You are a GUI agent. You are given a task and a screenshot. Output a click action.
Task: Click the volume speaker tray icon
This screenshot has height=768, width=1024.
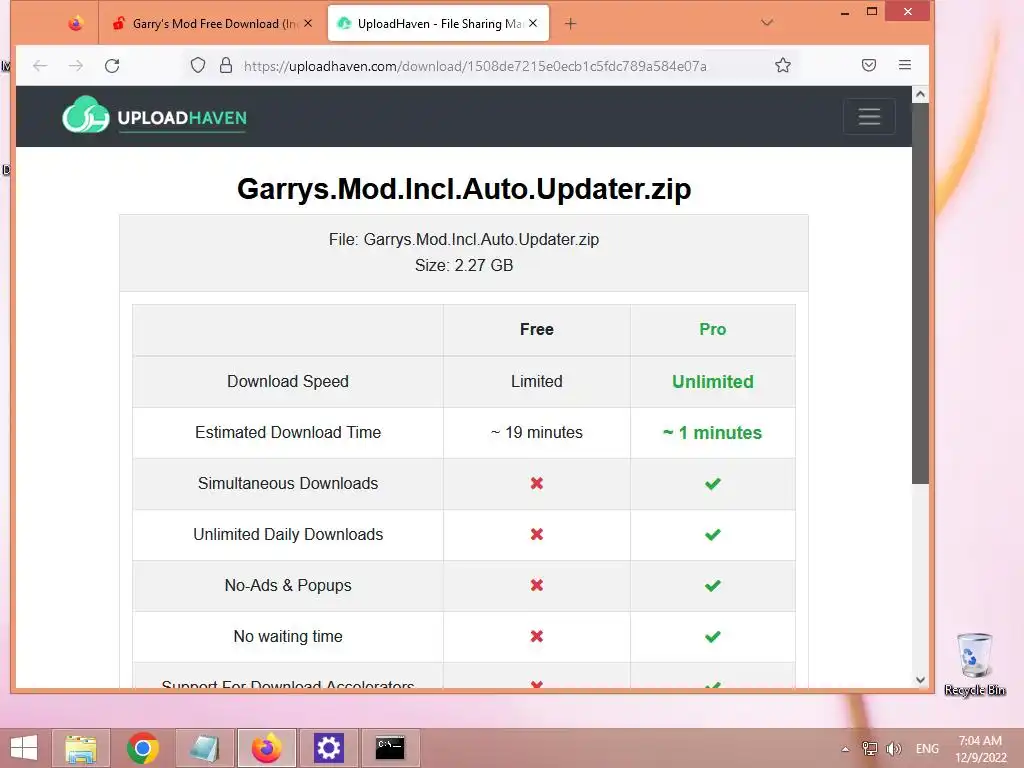(x=893, y=749)
